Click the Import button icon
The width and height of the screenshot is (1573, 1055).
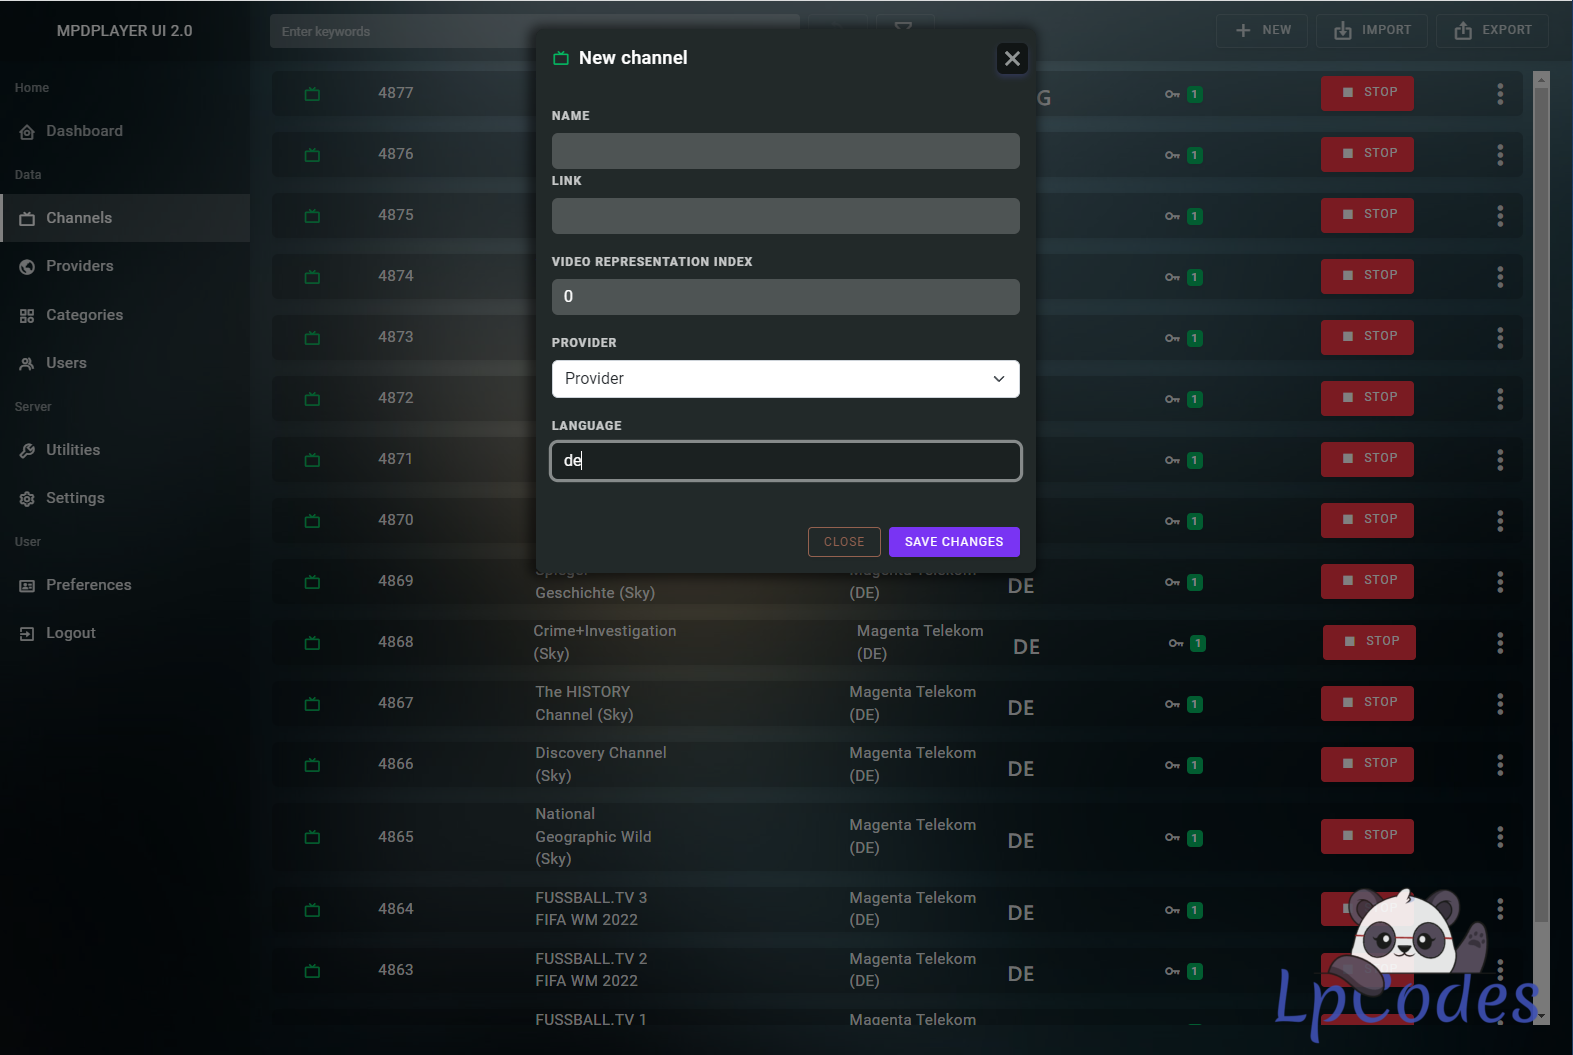click(x=1342, y=31)
